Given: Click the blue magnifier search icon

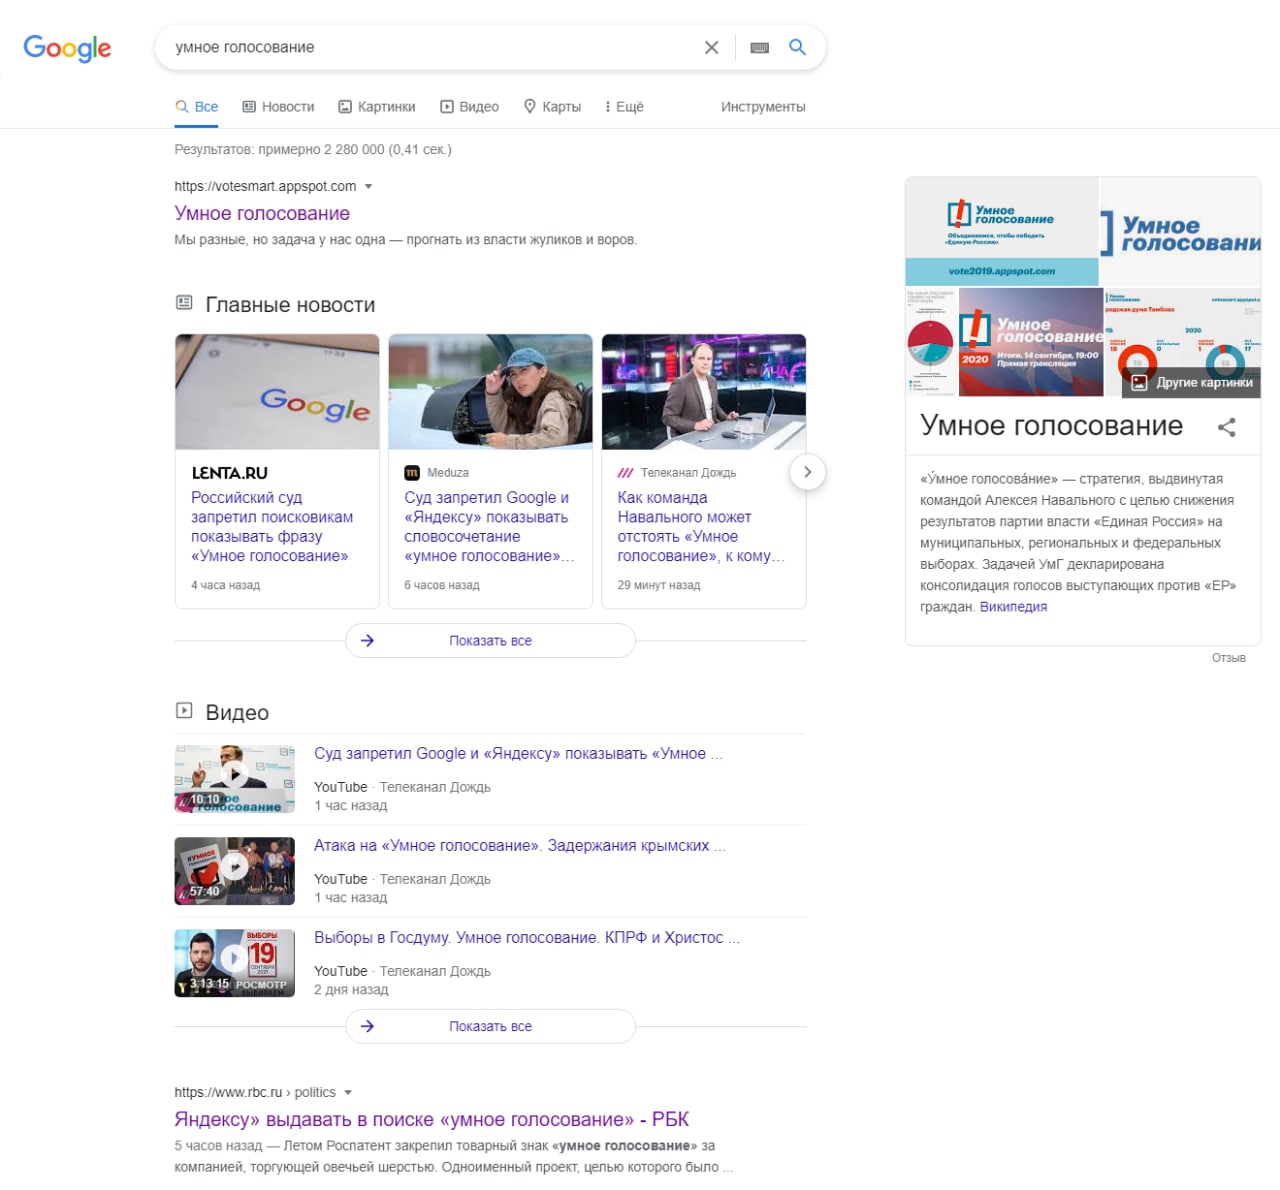Looking at the screenshot, I should tap(797, 47).
